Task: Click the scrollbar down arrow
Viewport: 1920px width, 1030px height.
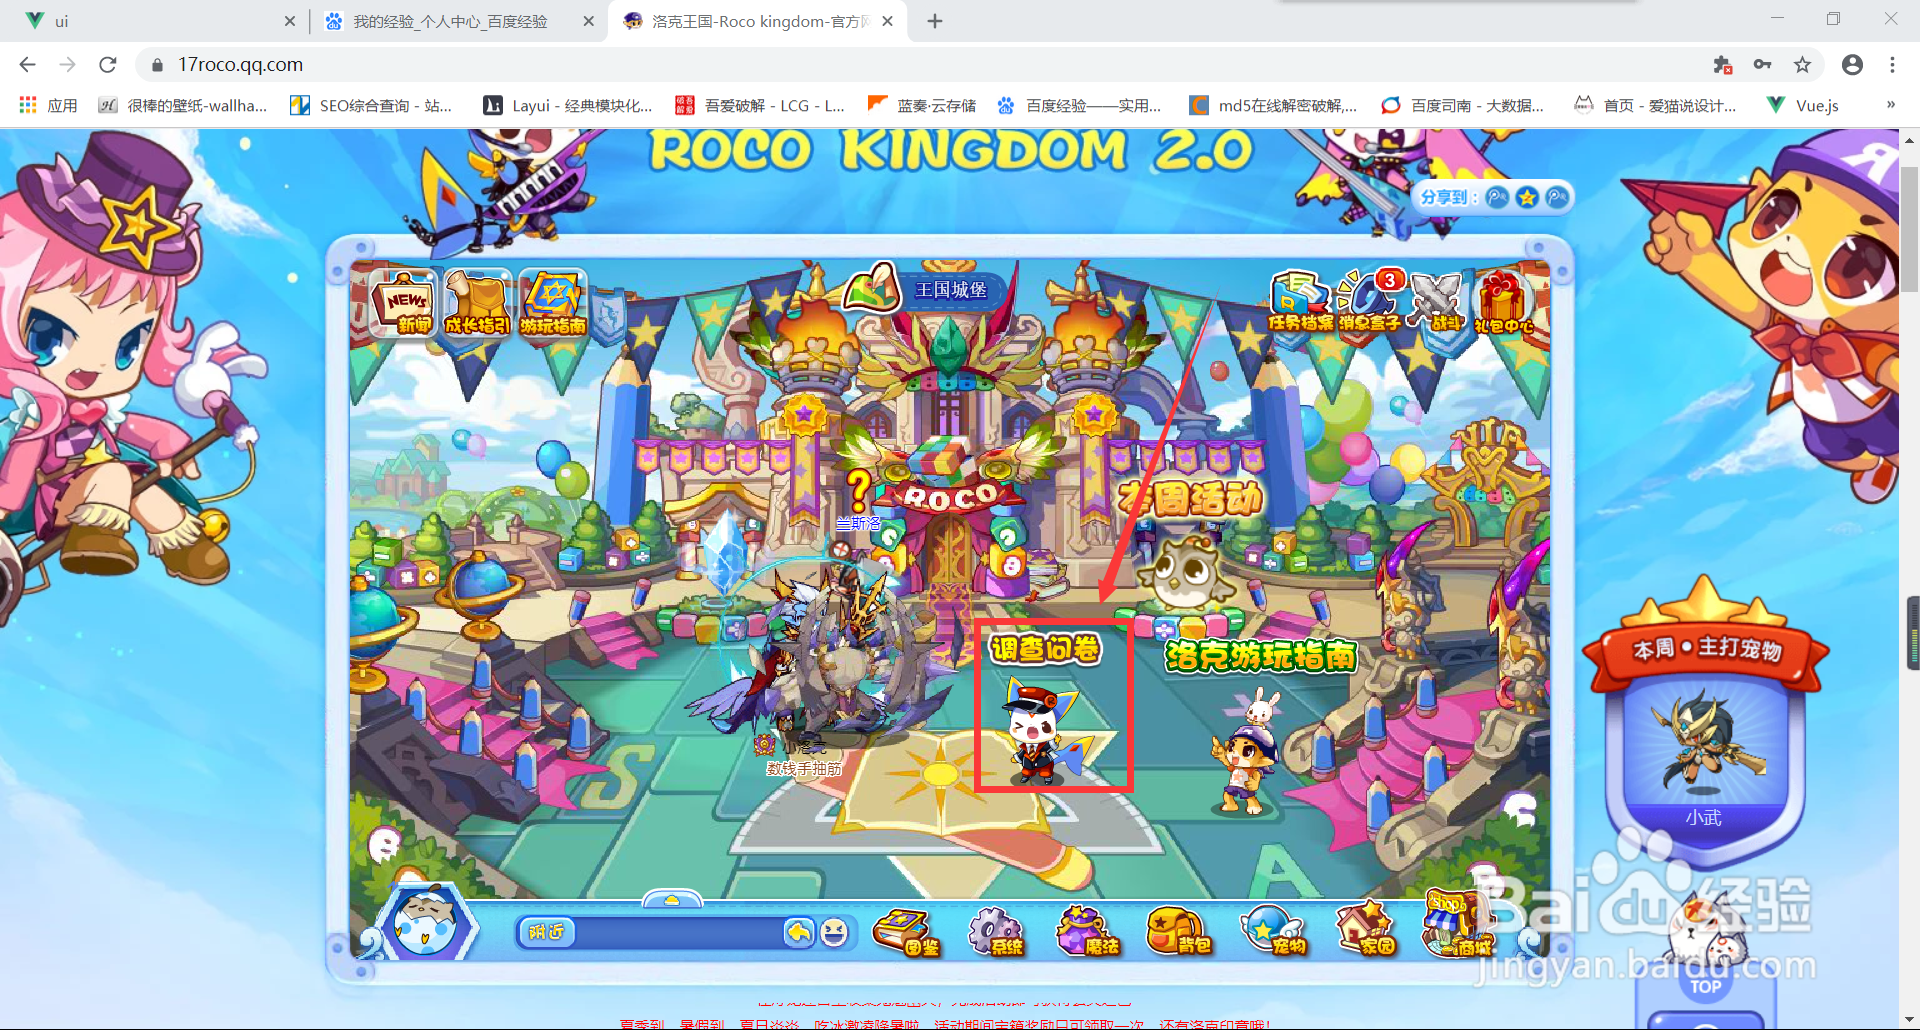Action: point(1909,1018)
